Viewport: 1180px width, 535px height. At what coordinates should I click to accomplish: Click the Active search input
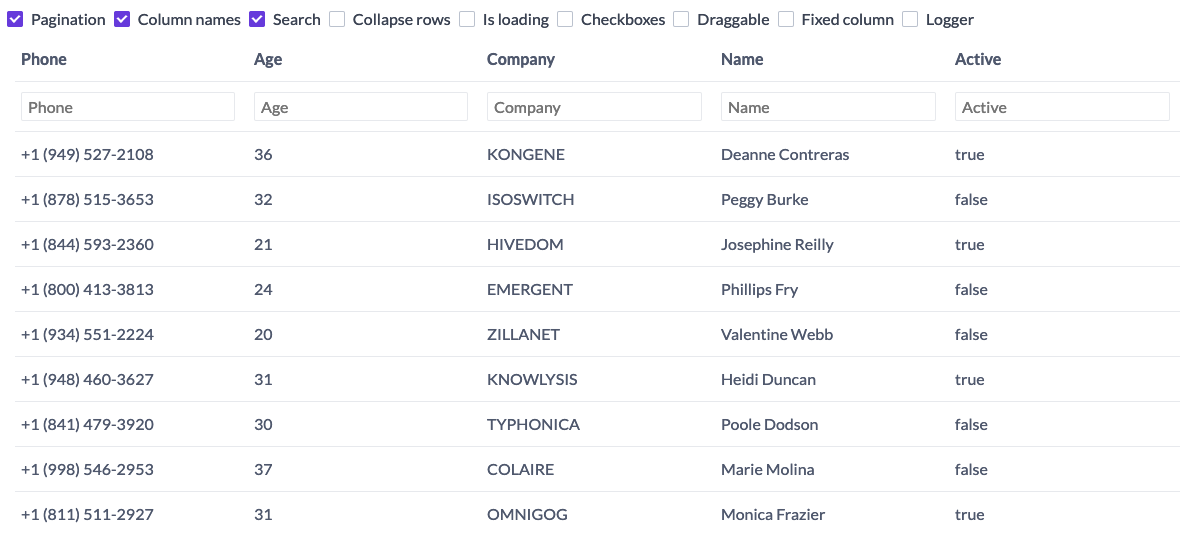click(x=1063, y=107)
